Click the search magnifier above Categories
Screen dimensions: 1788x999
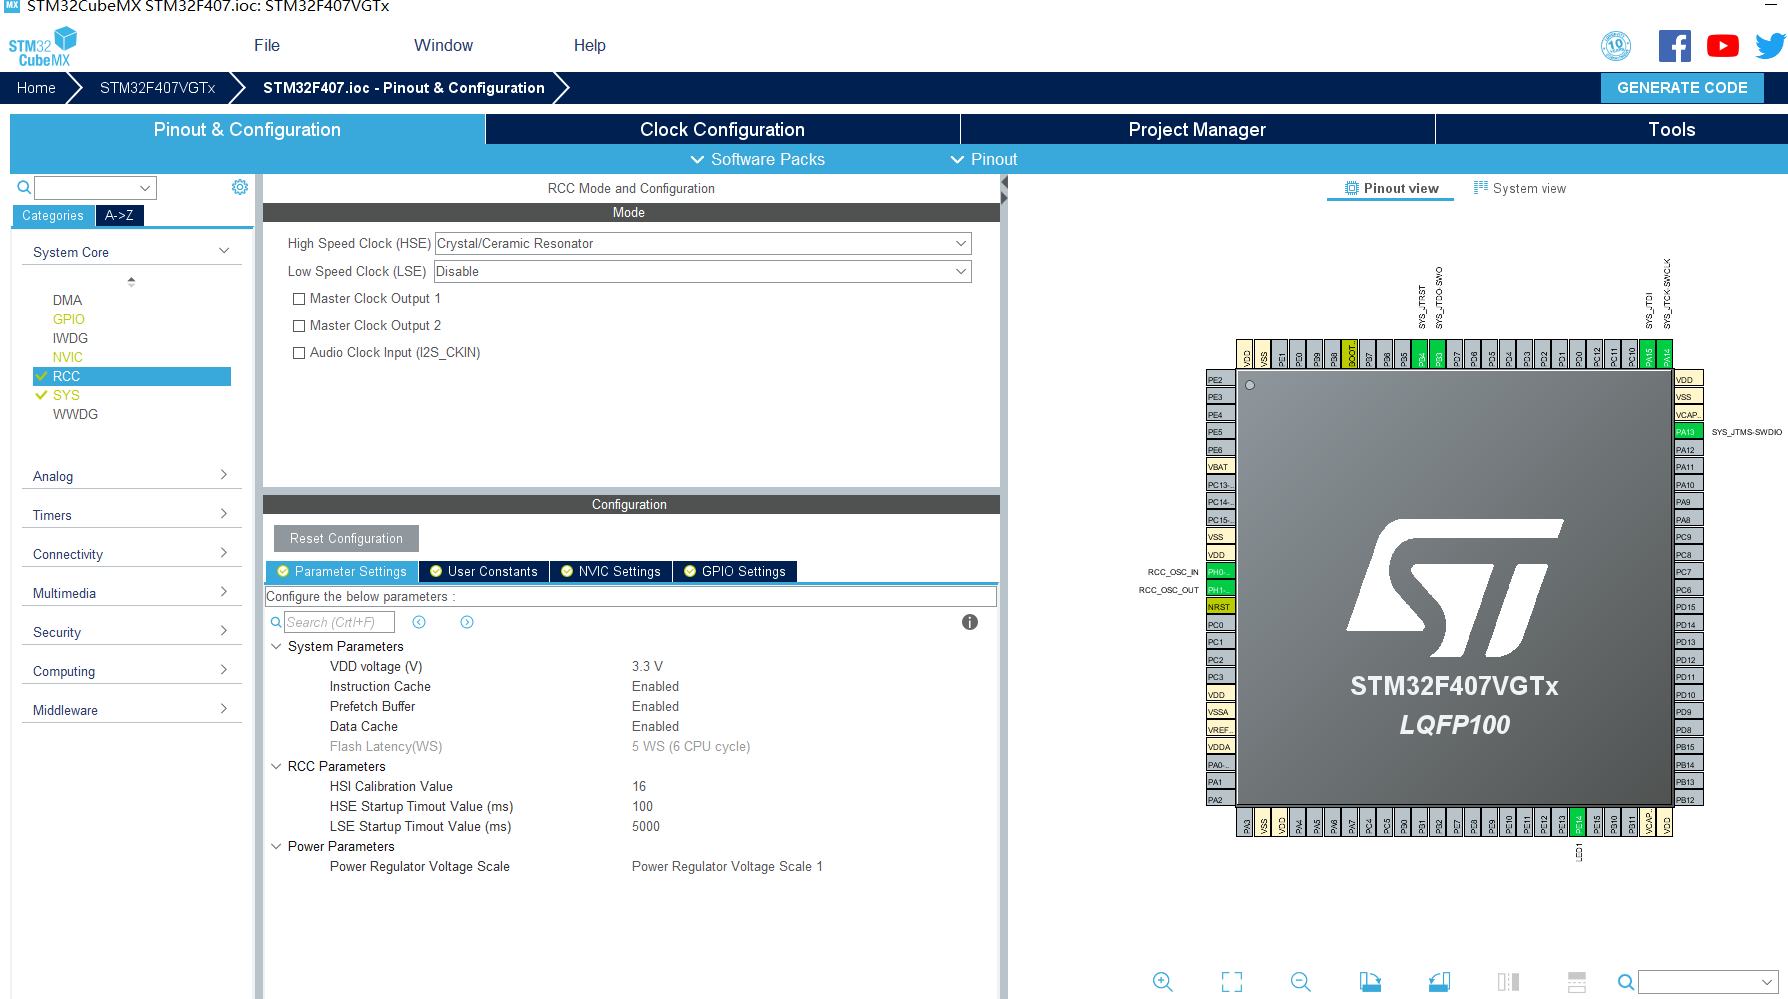tap(23, 187)
